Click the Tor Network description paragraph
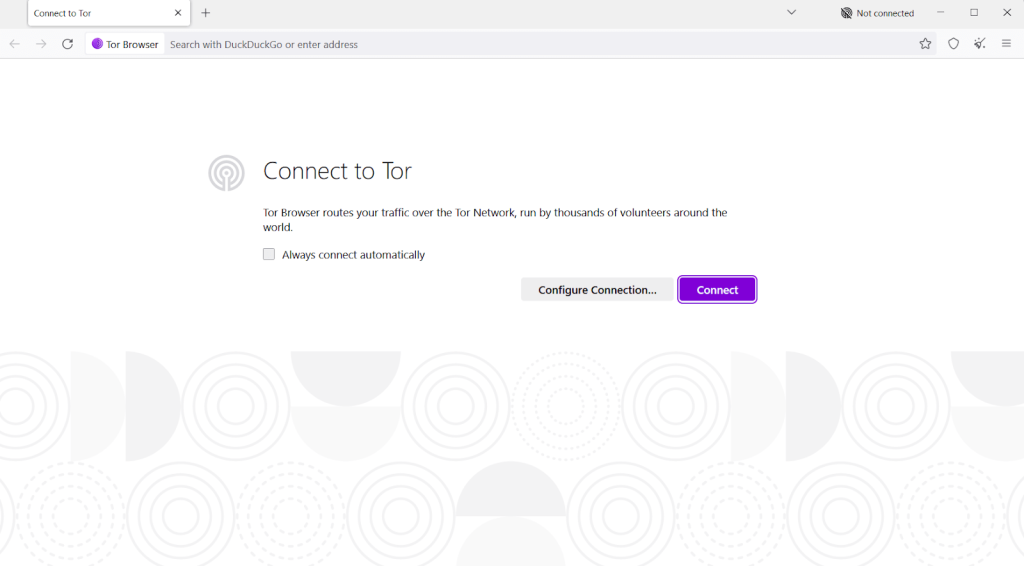 495,220
